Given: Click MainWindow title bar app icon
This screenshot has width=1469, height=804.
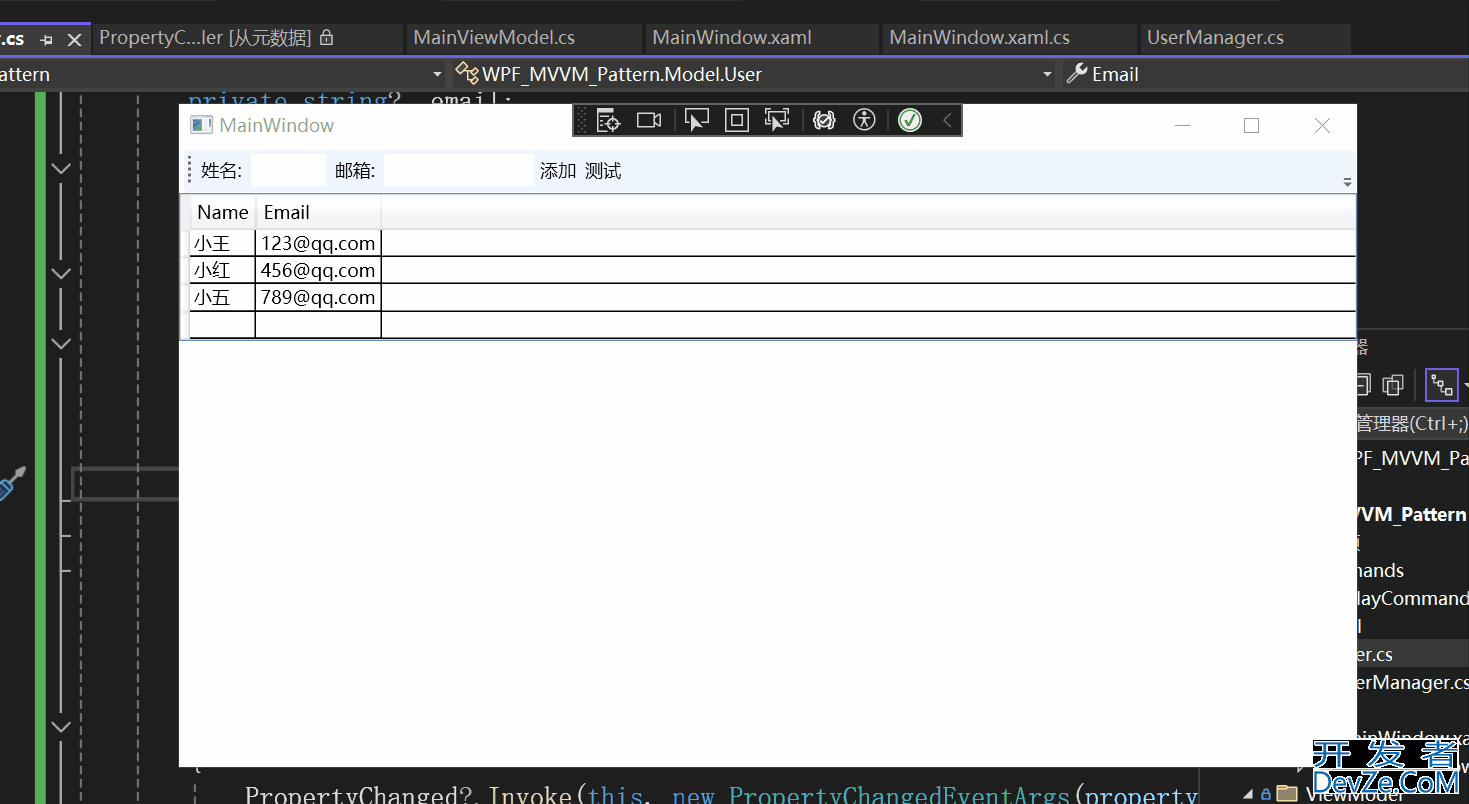Looking at the screenshot, I should click(202, 125).
